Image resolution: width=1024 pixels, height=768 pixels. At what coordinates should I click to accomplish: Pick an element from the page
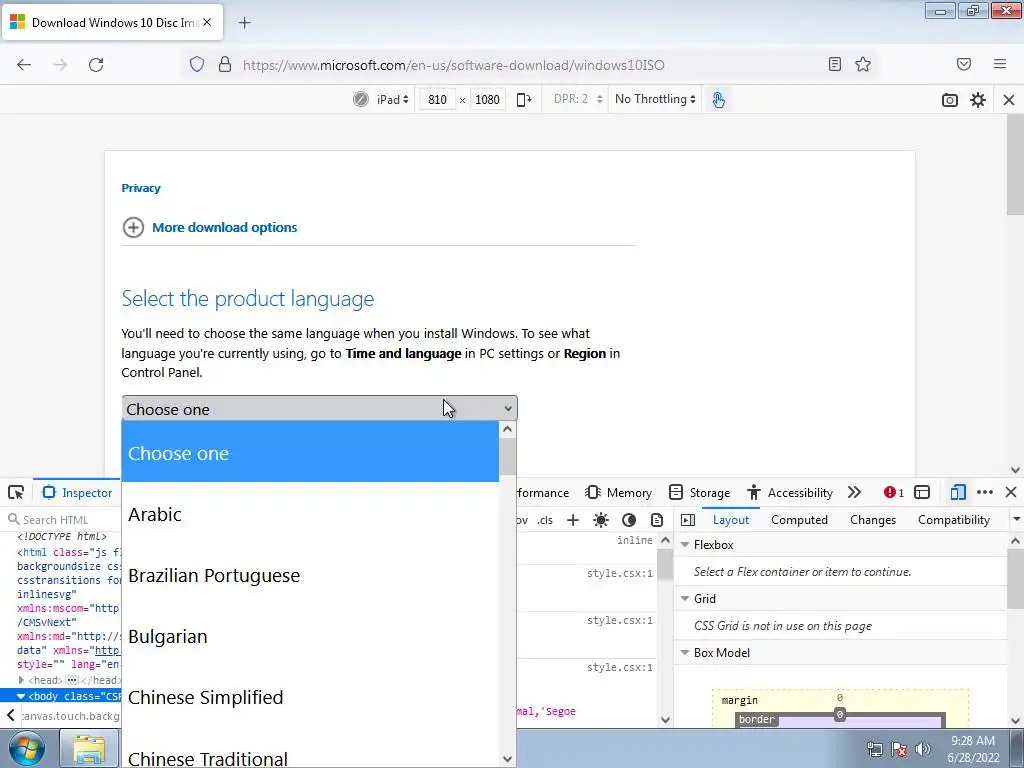coord(16,492)
